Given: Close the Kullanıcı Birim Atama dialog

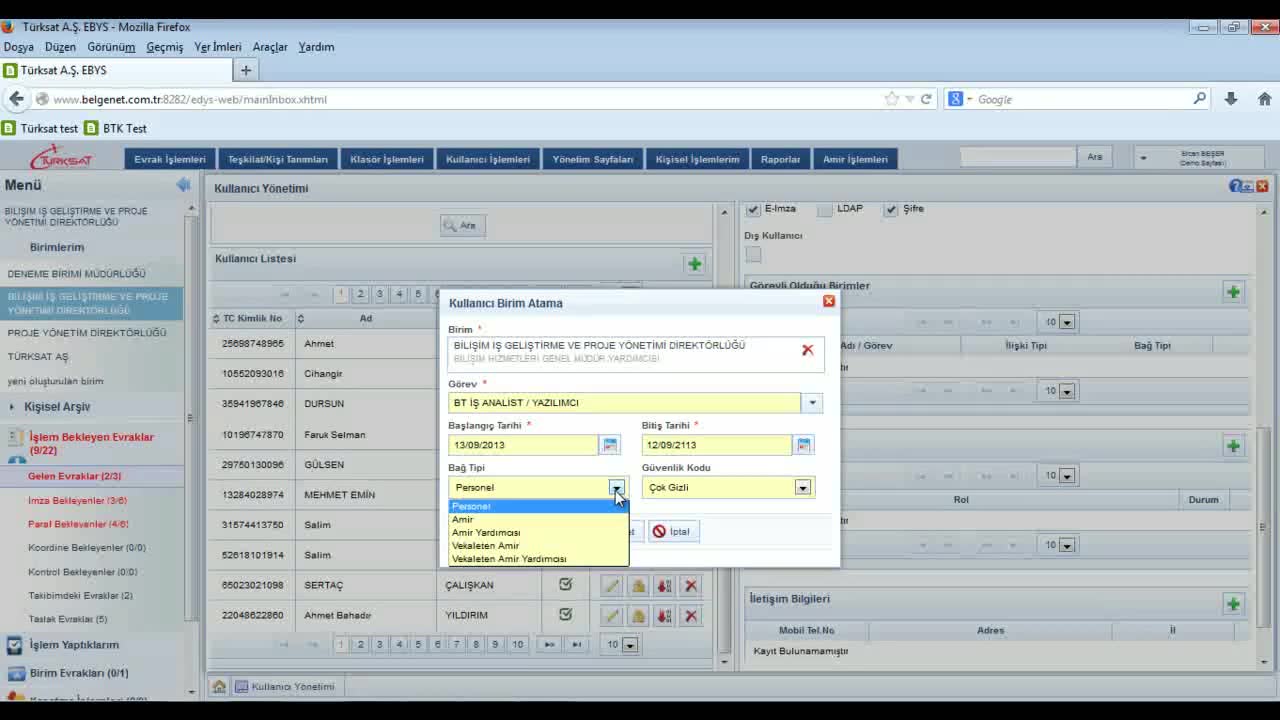Looking at the screenshot, I should point(828,301).
